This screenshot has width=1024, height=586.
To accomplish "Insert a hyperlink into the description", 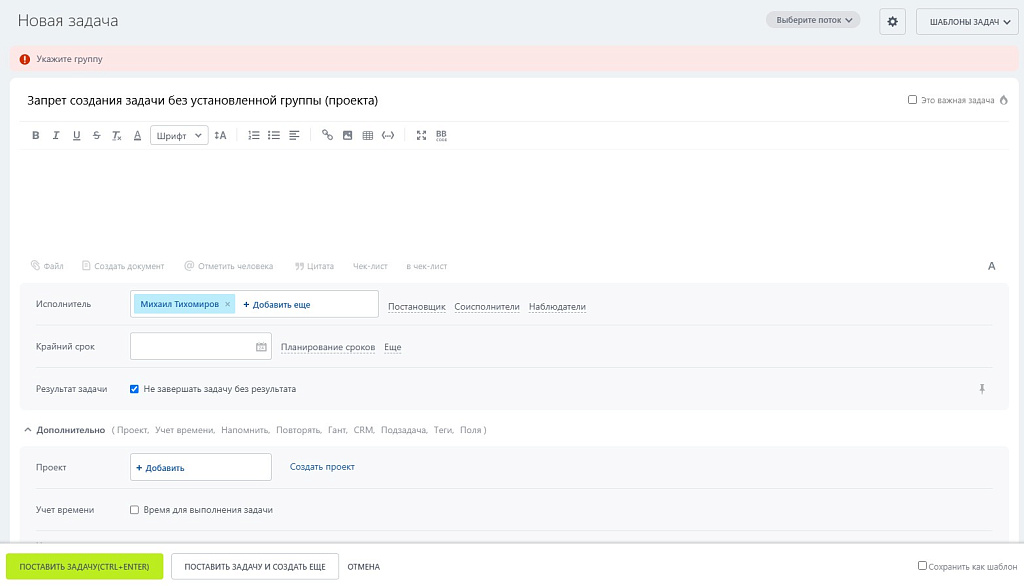I will [327, 135].
